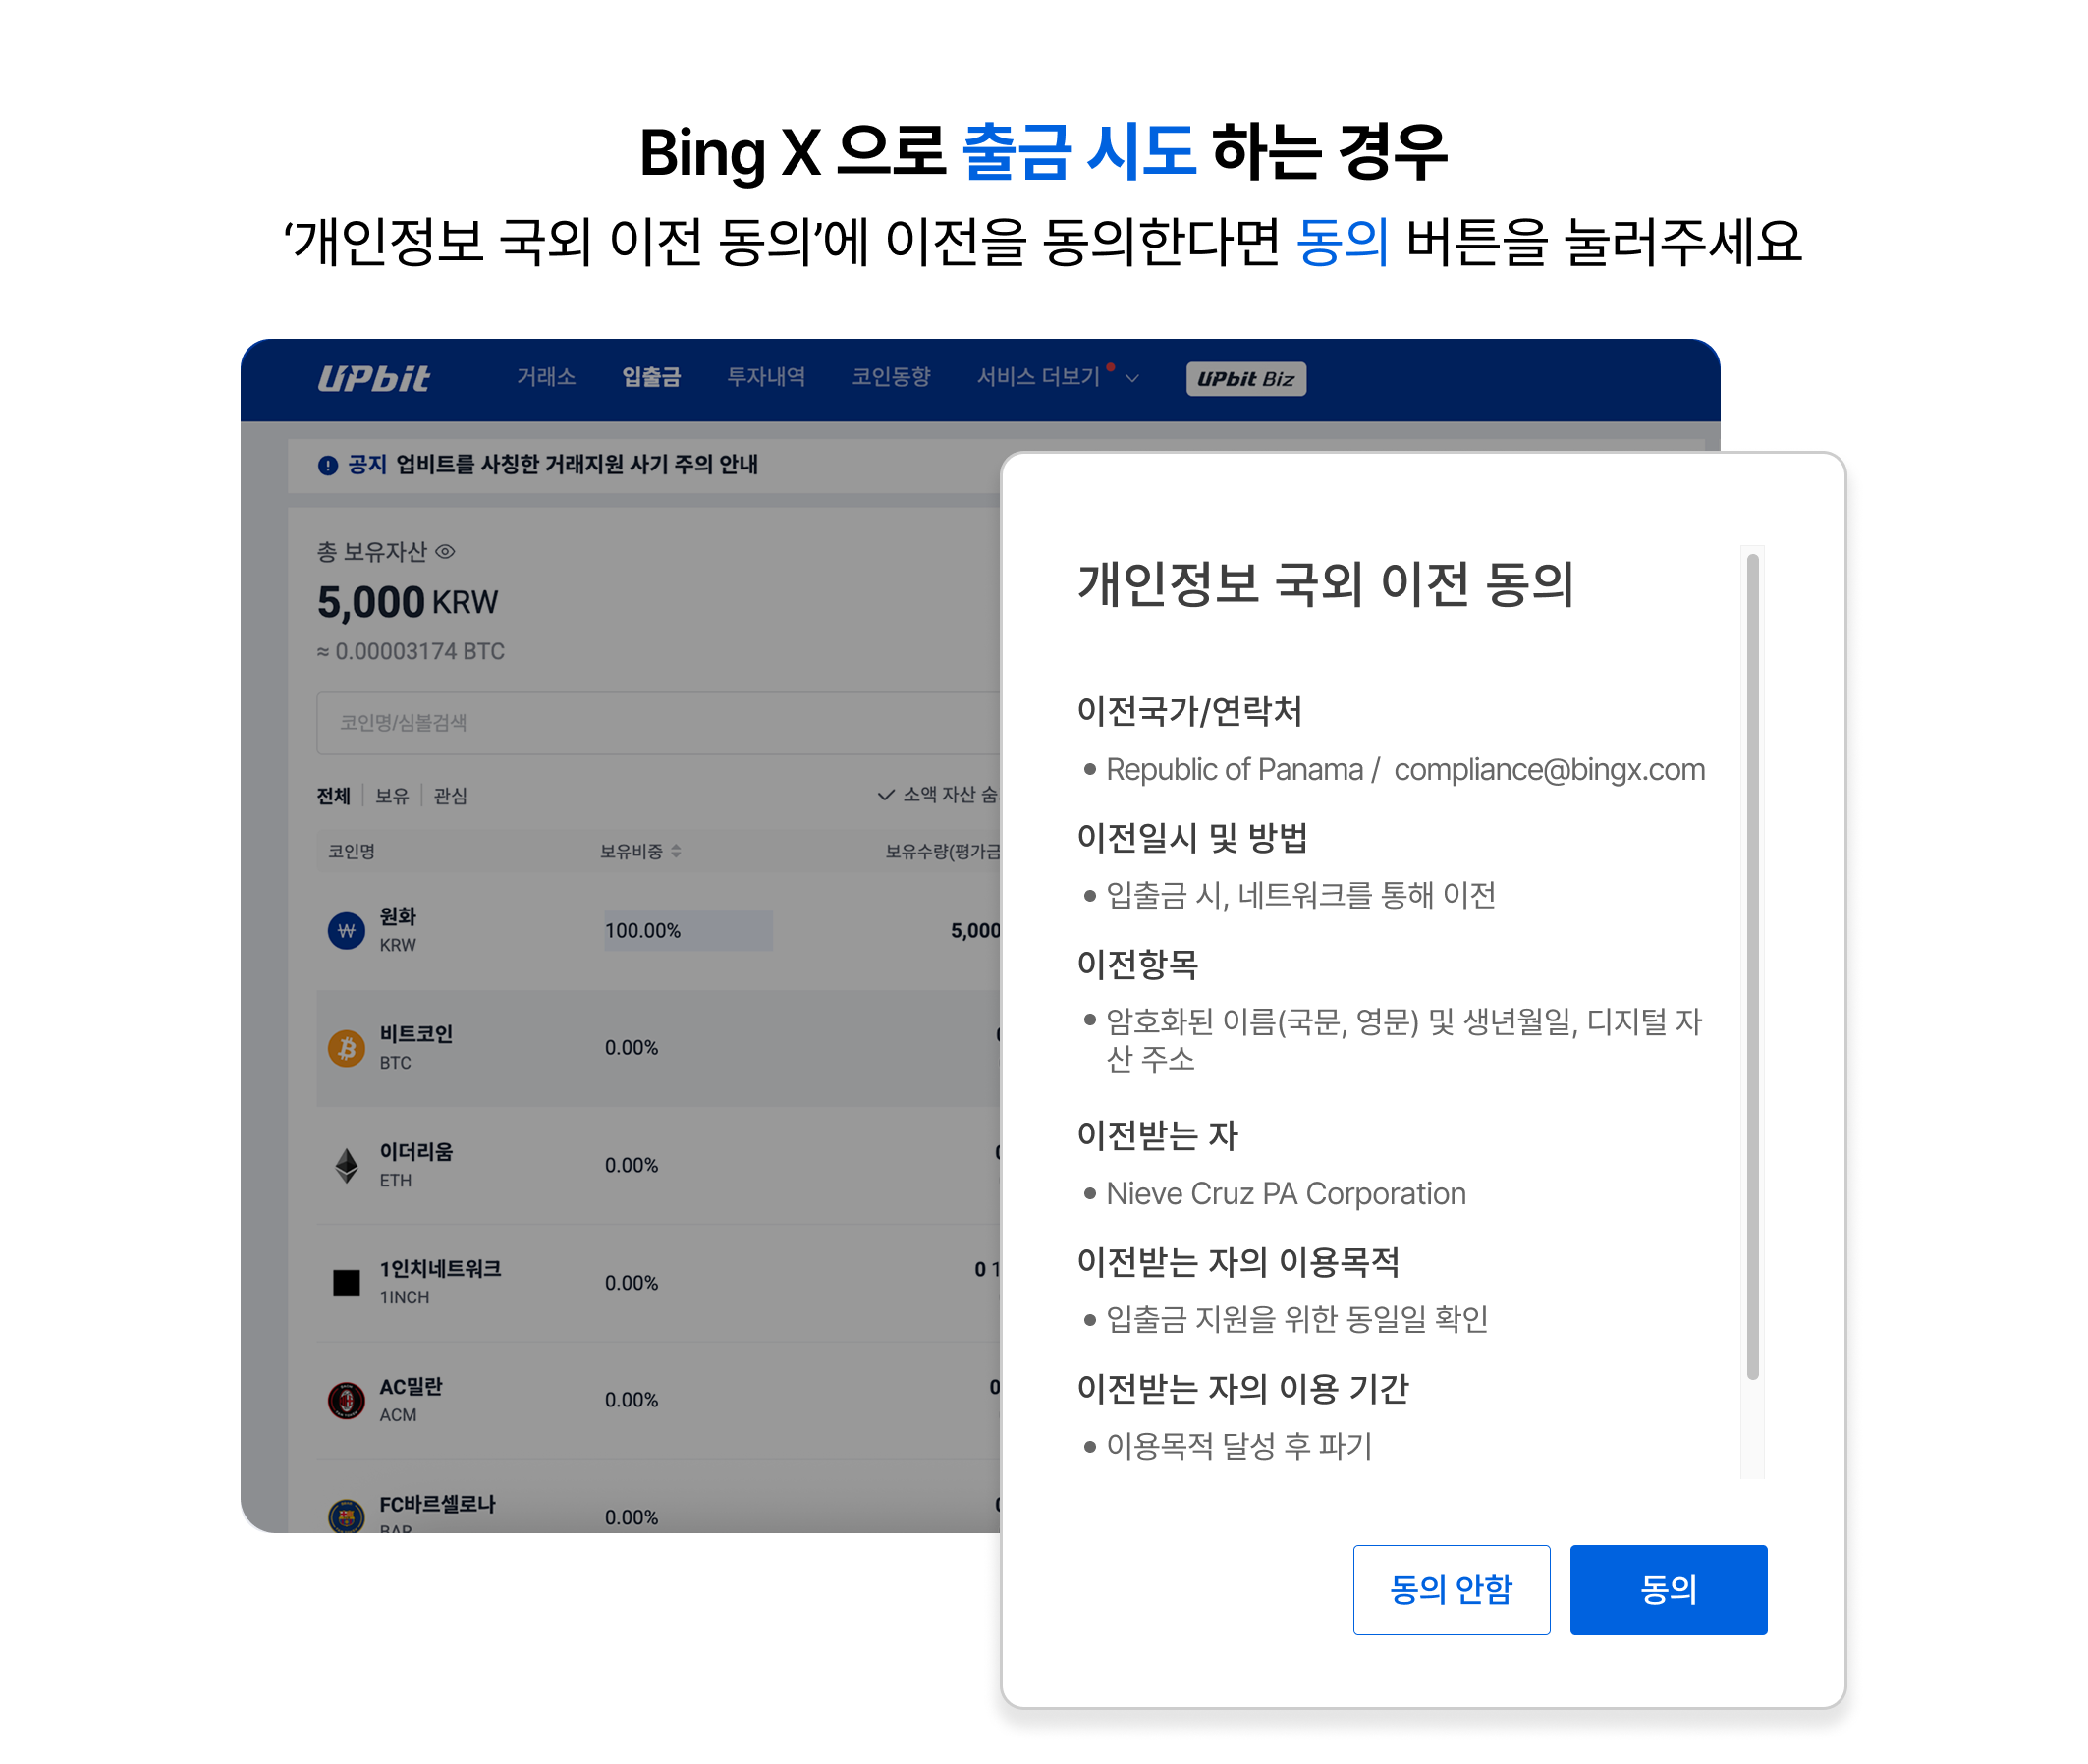The image size is (2088, 1764).
Task: Click the blue 동의 button
Action: pos(1668,1590)
